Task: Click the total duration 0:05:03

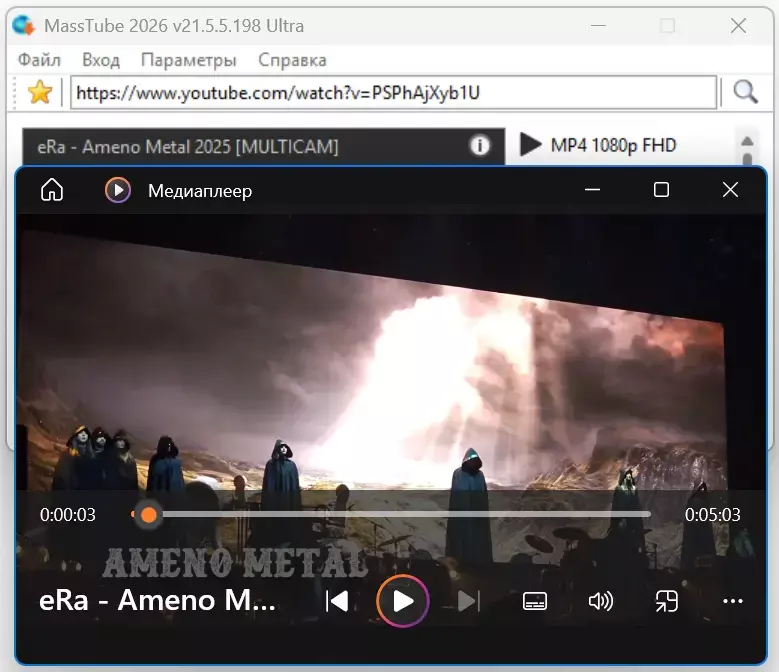Action: pyautogui.click(x=712, y=515)
